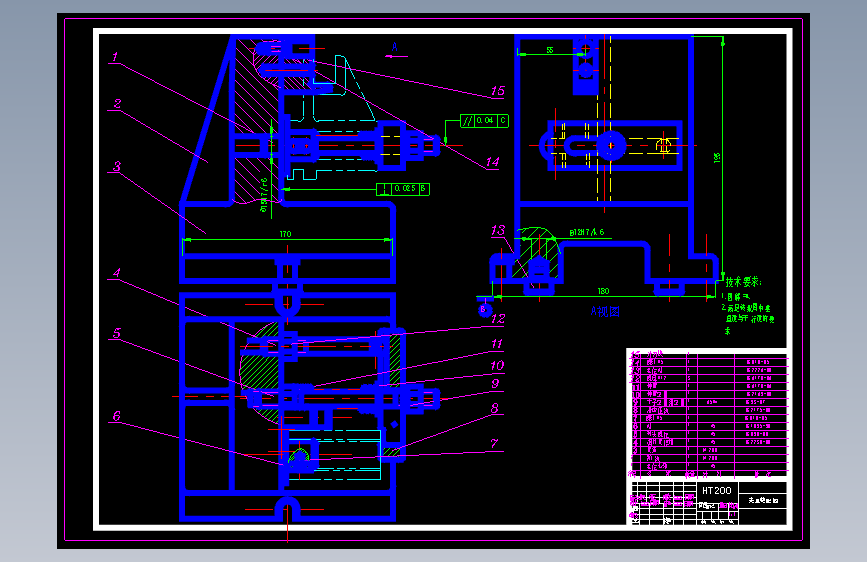This screenshot has height=562, width=867.
Task: Click part callout number 4
Action: (x=117, y=273)
